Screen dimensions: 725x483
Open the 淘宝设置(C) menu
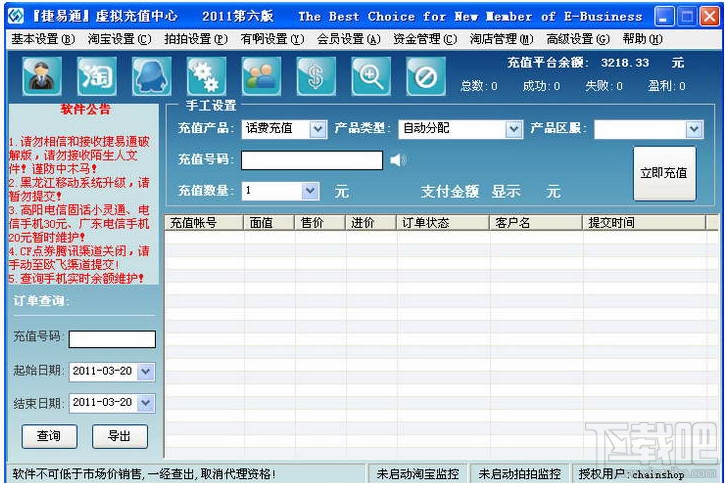119,39
